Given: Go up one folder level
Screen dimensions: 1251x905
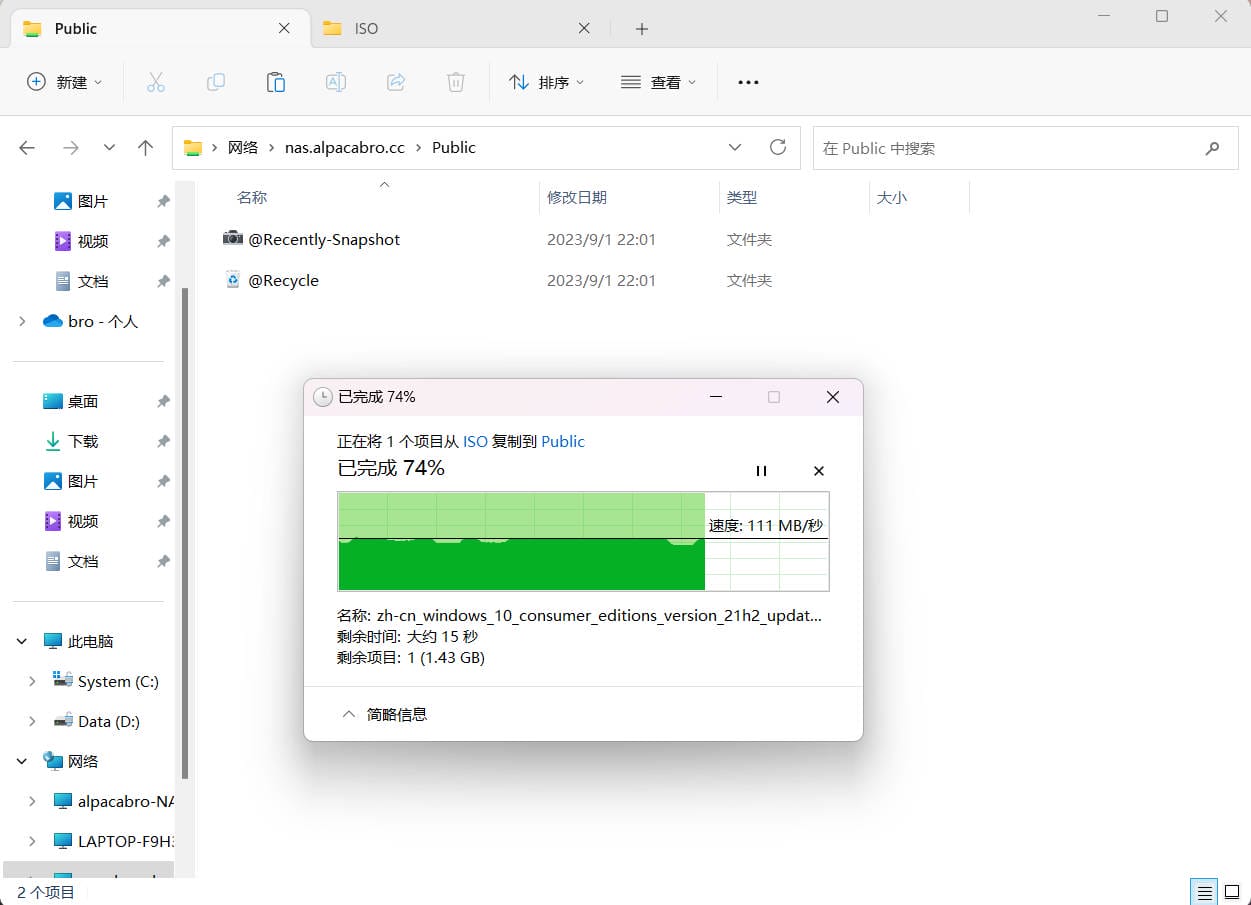Looking at the screenshot, I should tap(145, 148).
